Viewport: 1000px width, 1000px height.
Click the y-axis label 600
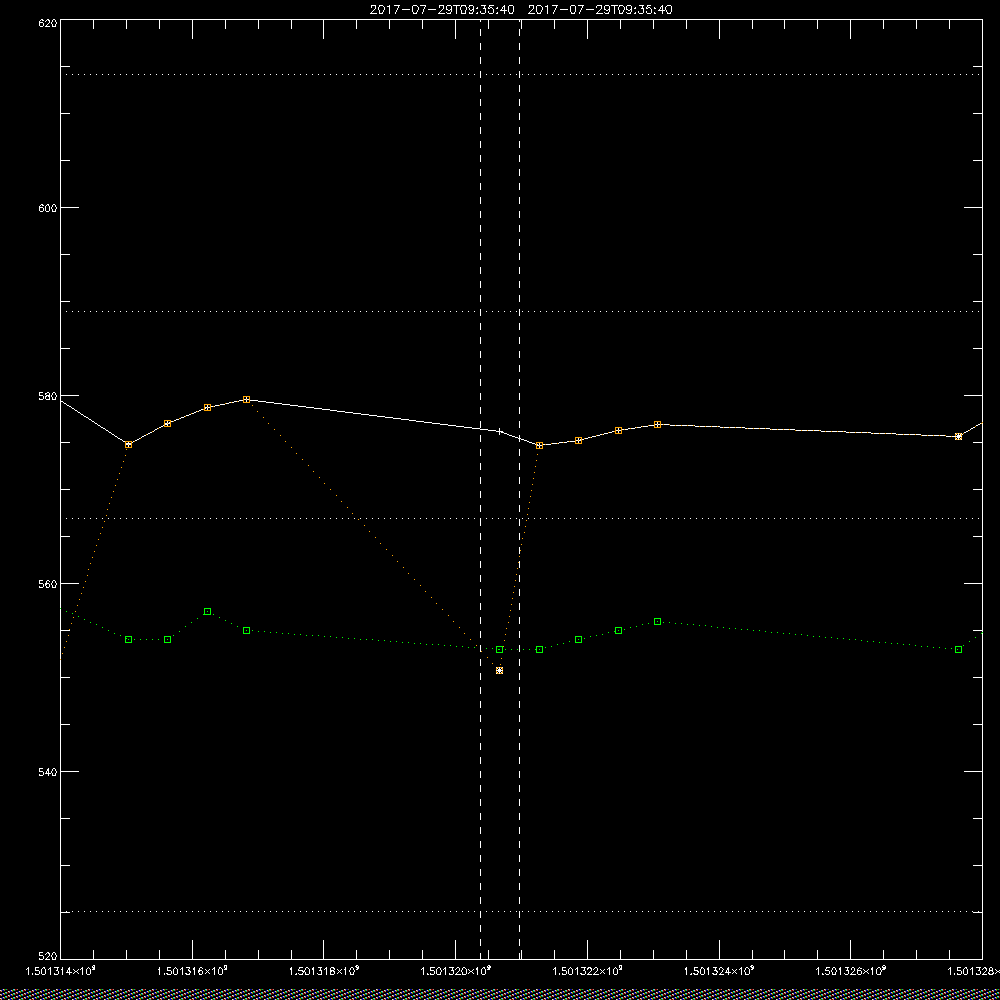48,208
